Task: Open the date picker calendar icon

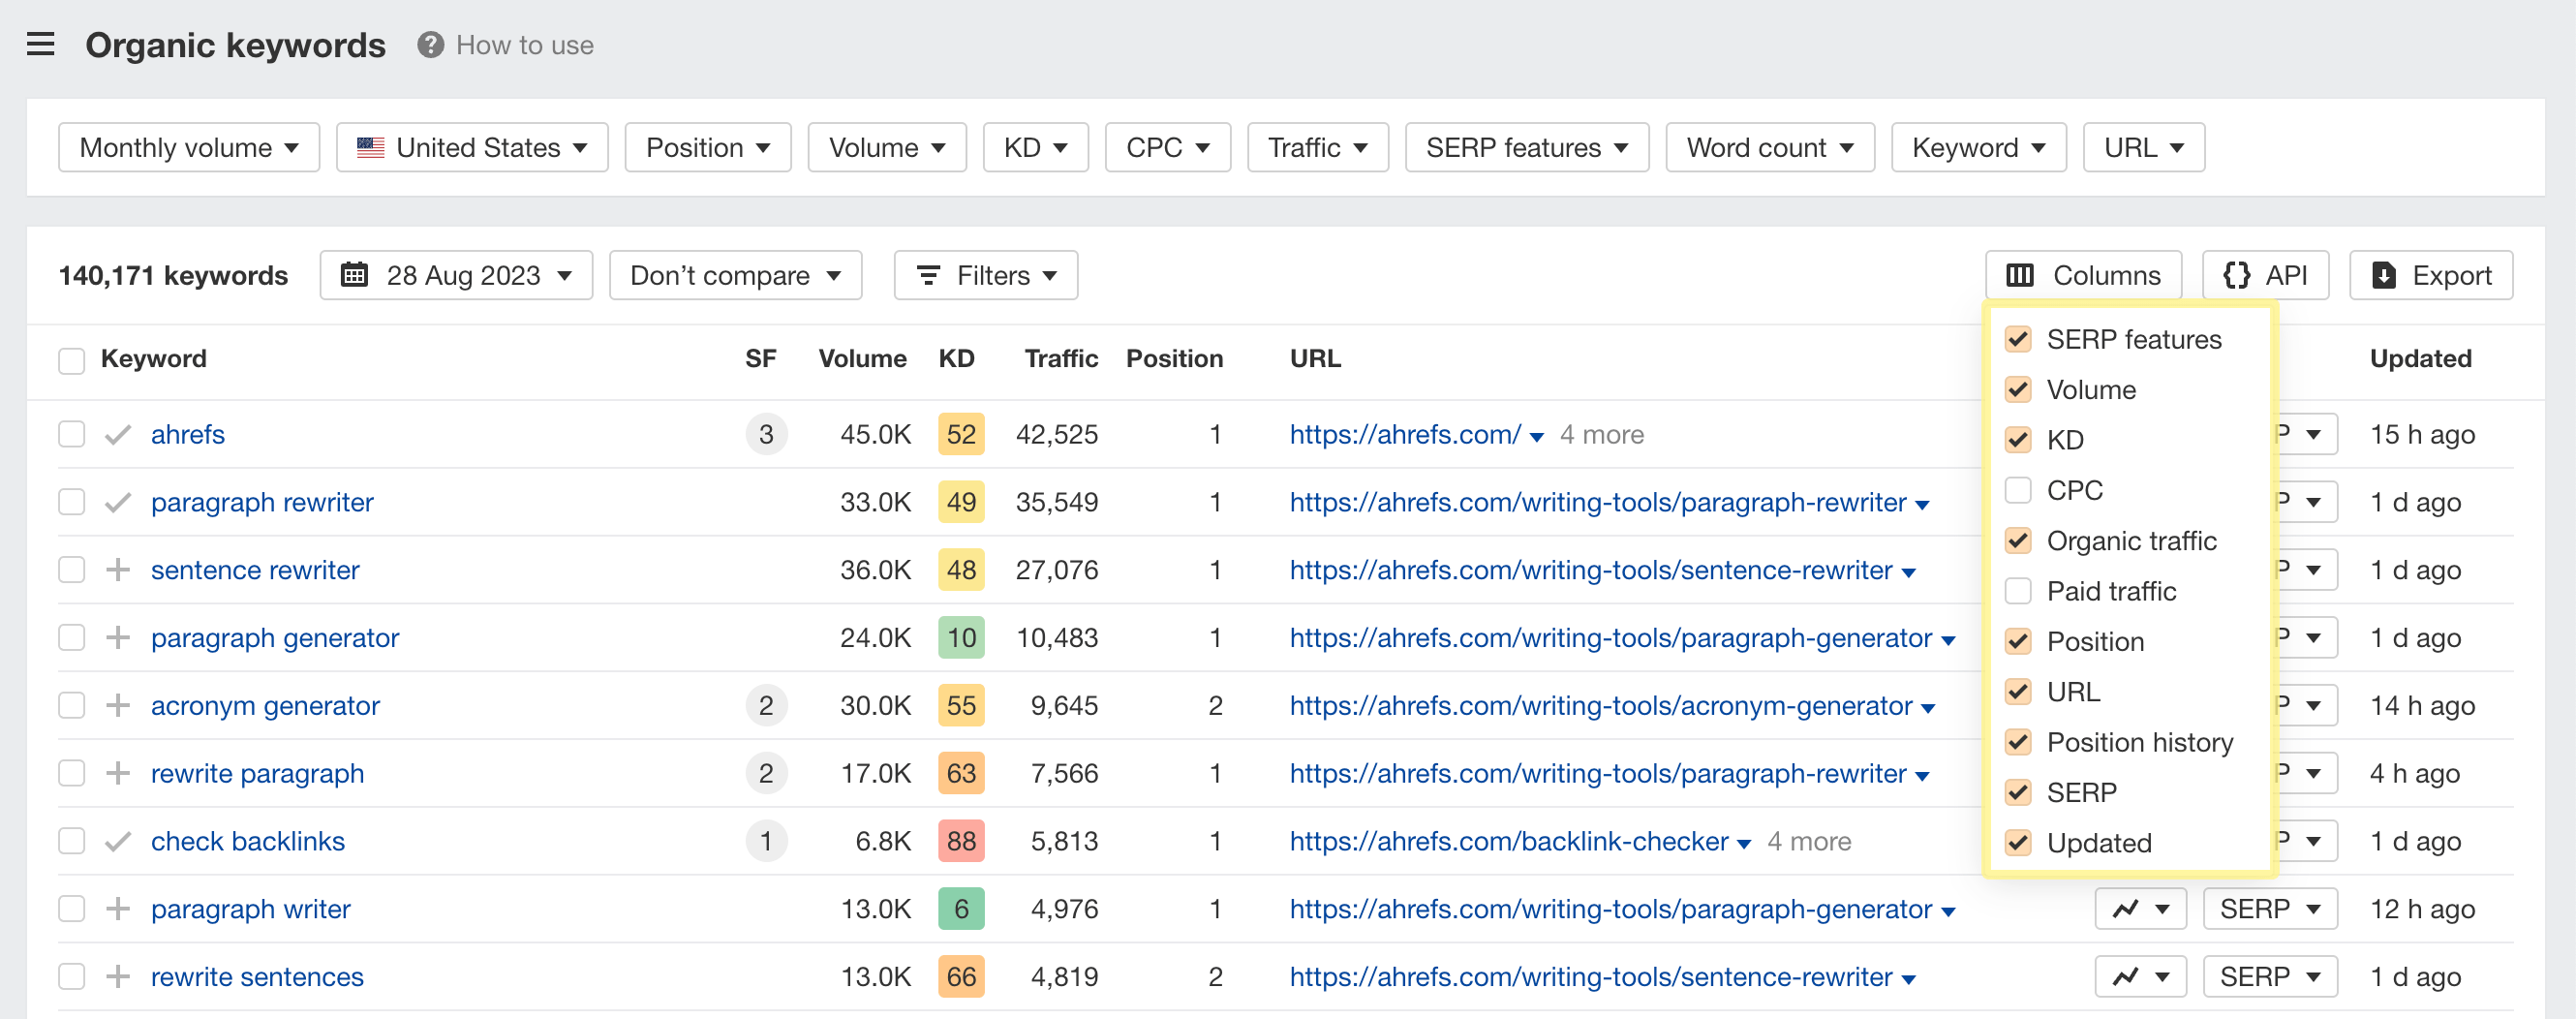Action: pos(357,275)
